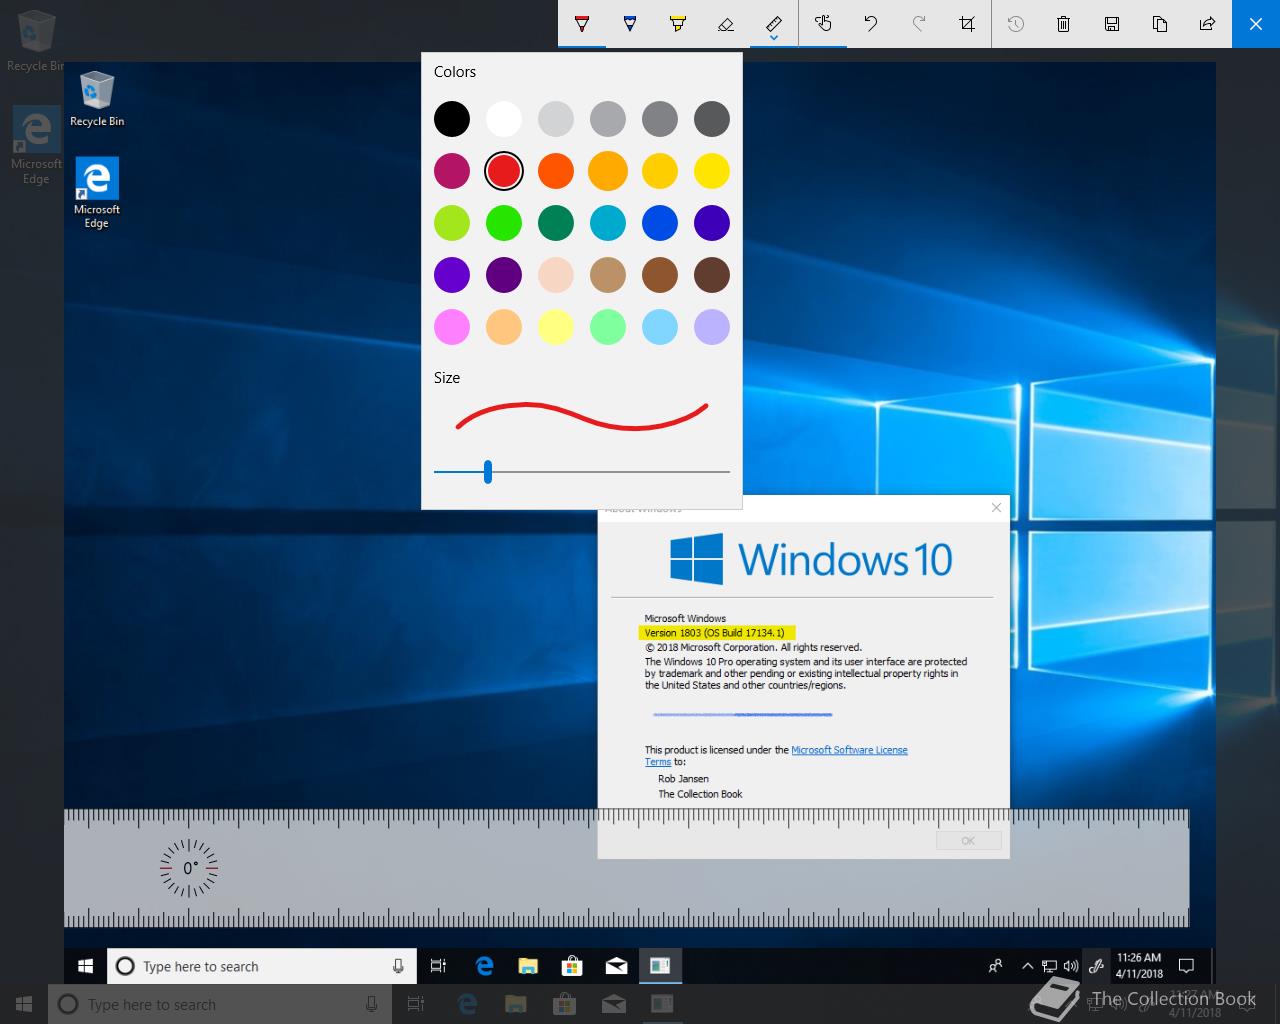Click the red stroke size preview
Image resolution: width=1280 pixels, height=1024 pixels.
coord(582,416)
